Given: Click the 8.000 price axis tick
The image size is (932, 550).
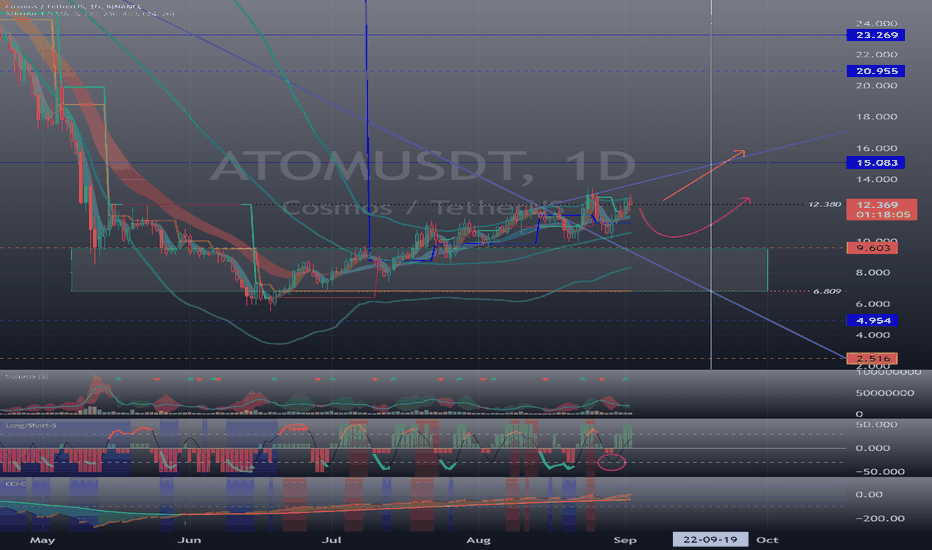Looking at the screenshot, I should (x=873, y=272).
